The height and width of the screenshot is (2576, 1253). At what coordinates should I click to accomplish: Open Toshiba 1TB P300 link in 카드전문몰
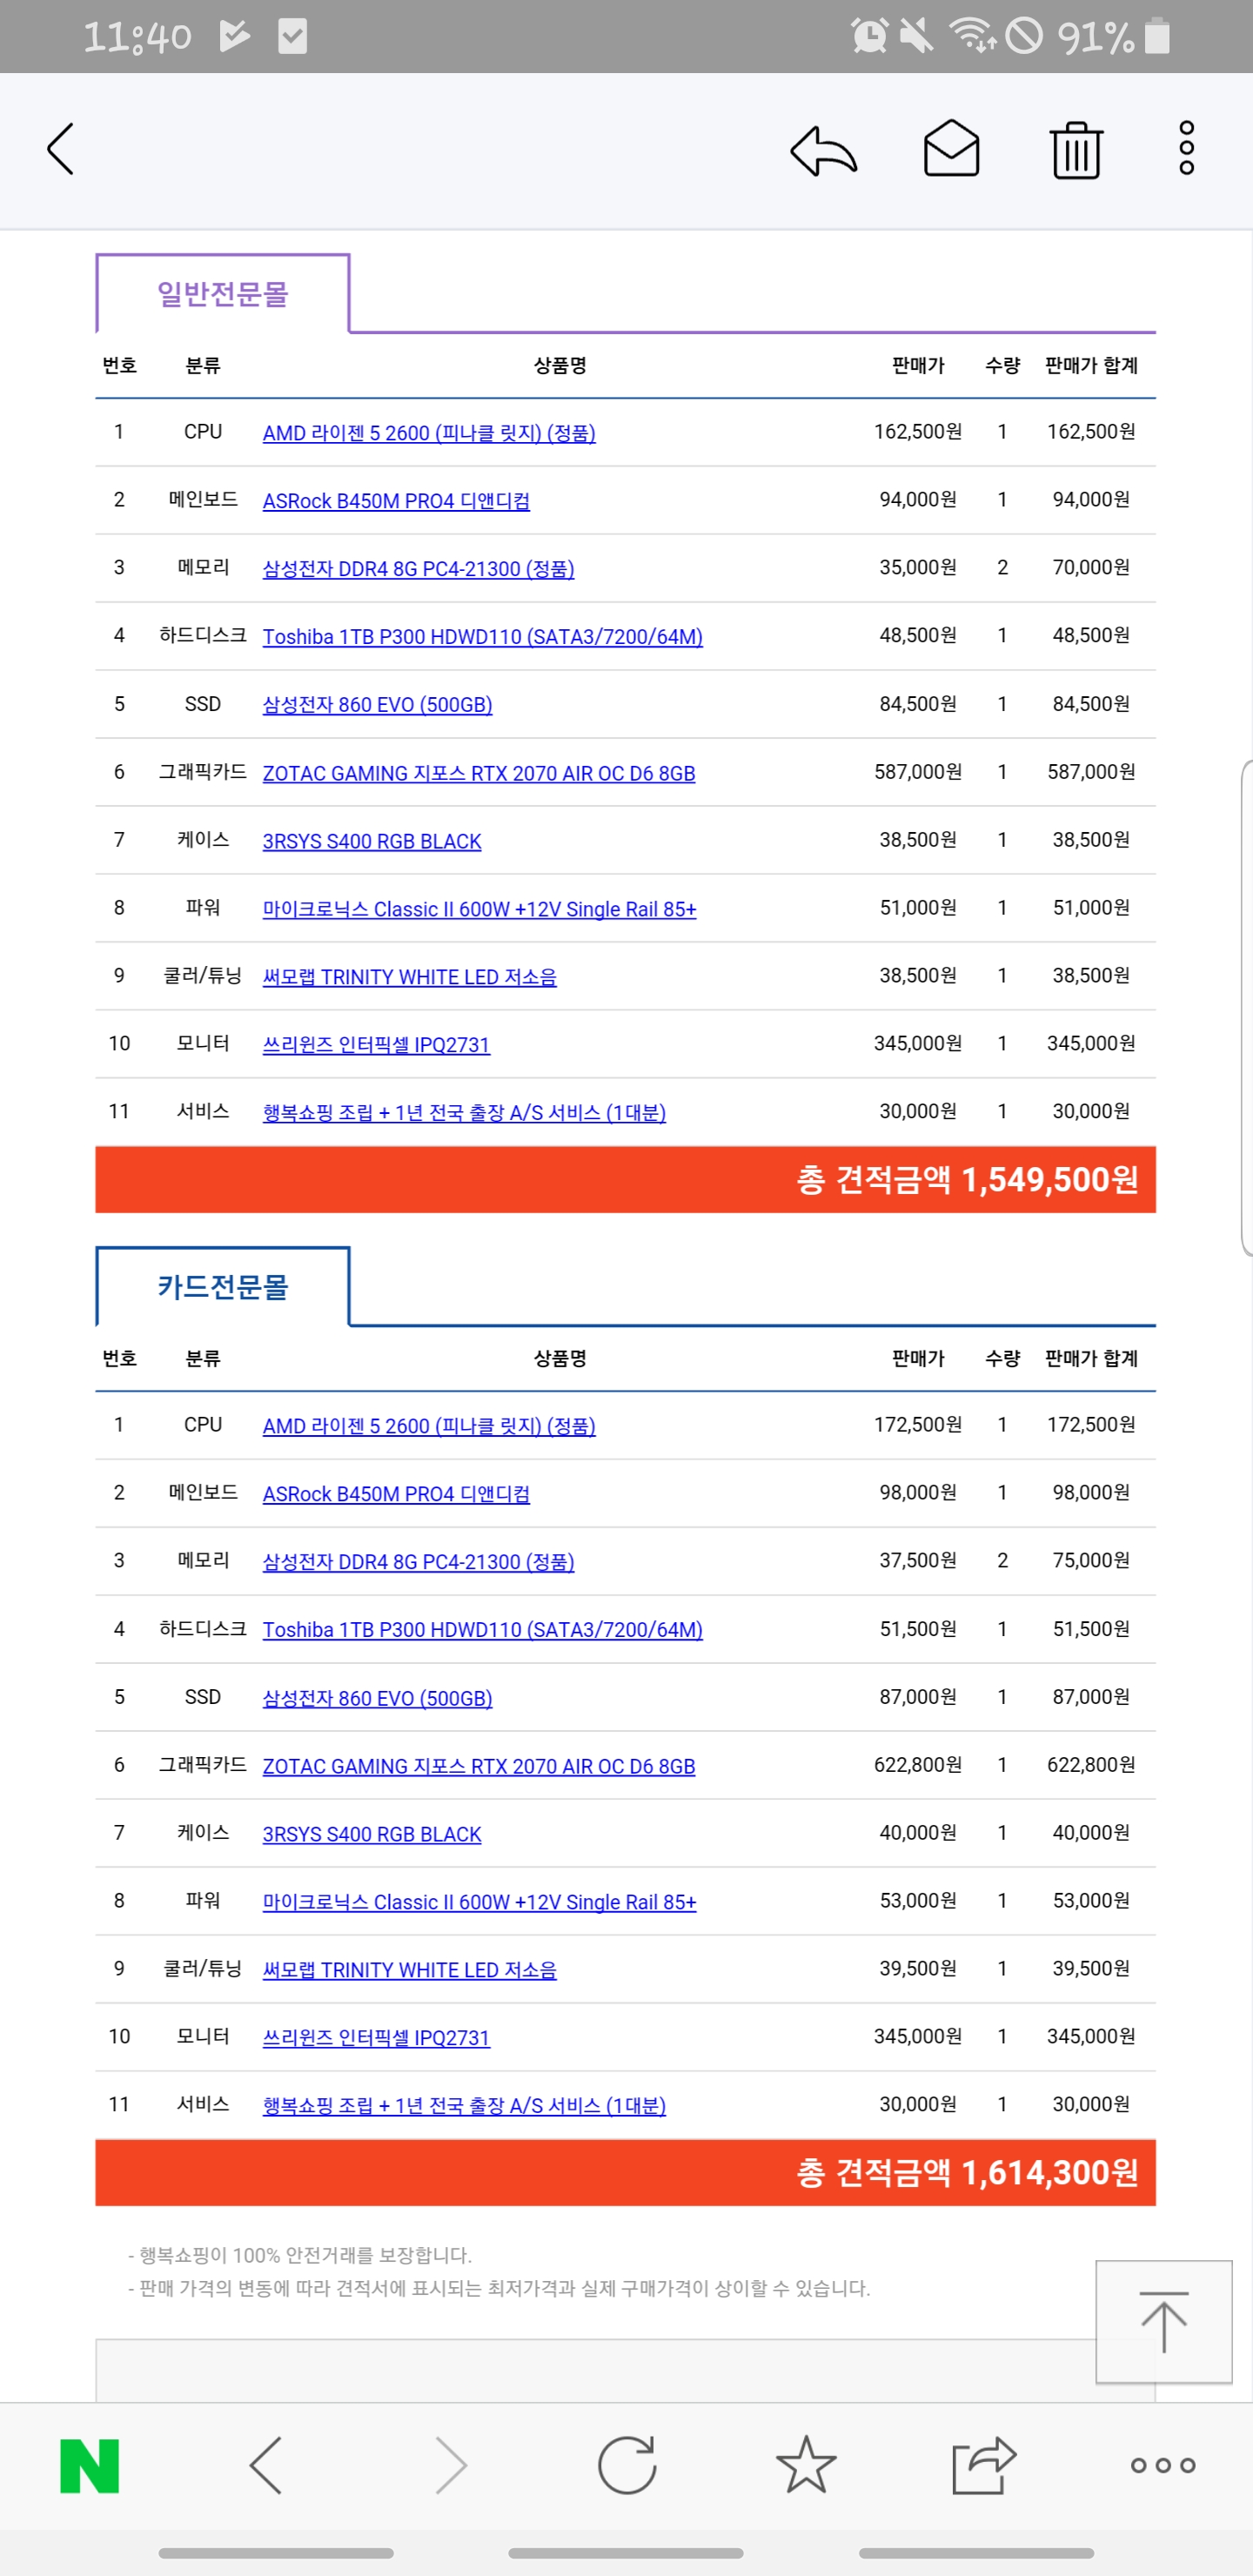(x=482, y=1630)
